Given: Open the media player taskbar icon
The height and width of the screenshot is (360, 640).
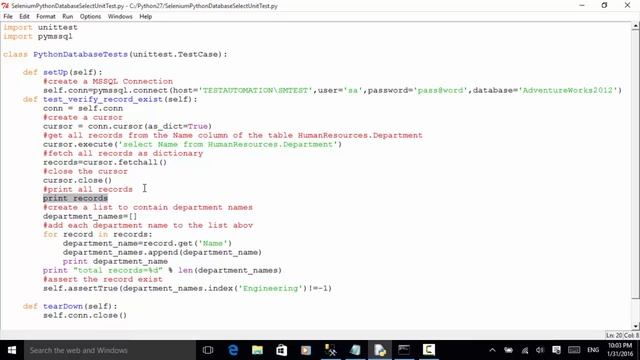Looking at the screenshot, I should 306,350.
